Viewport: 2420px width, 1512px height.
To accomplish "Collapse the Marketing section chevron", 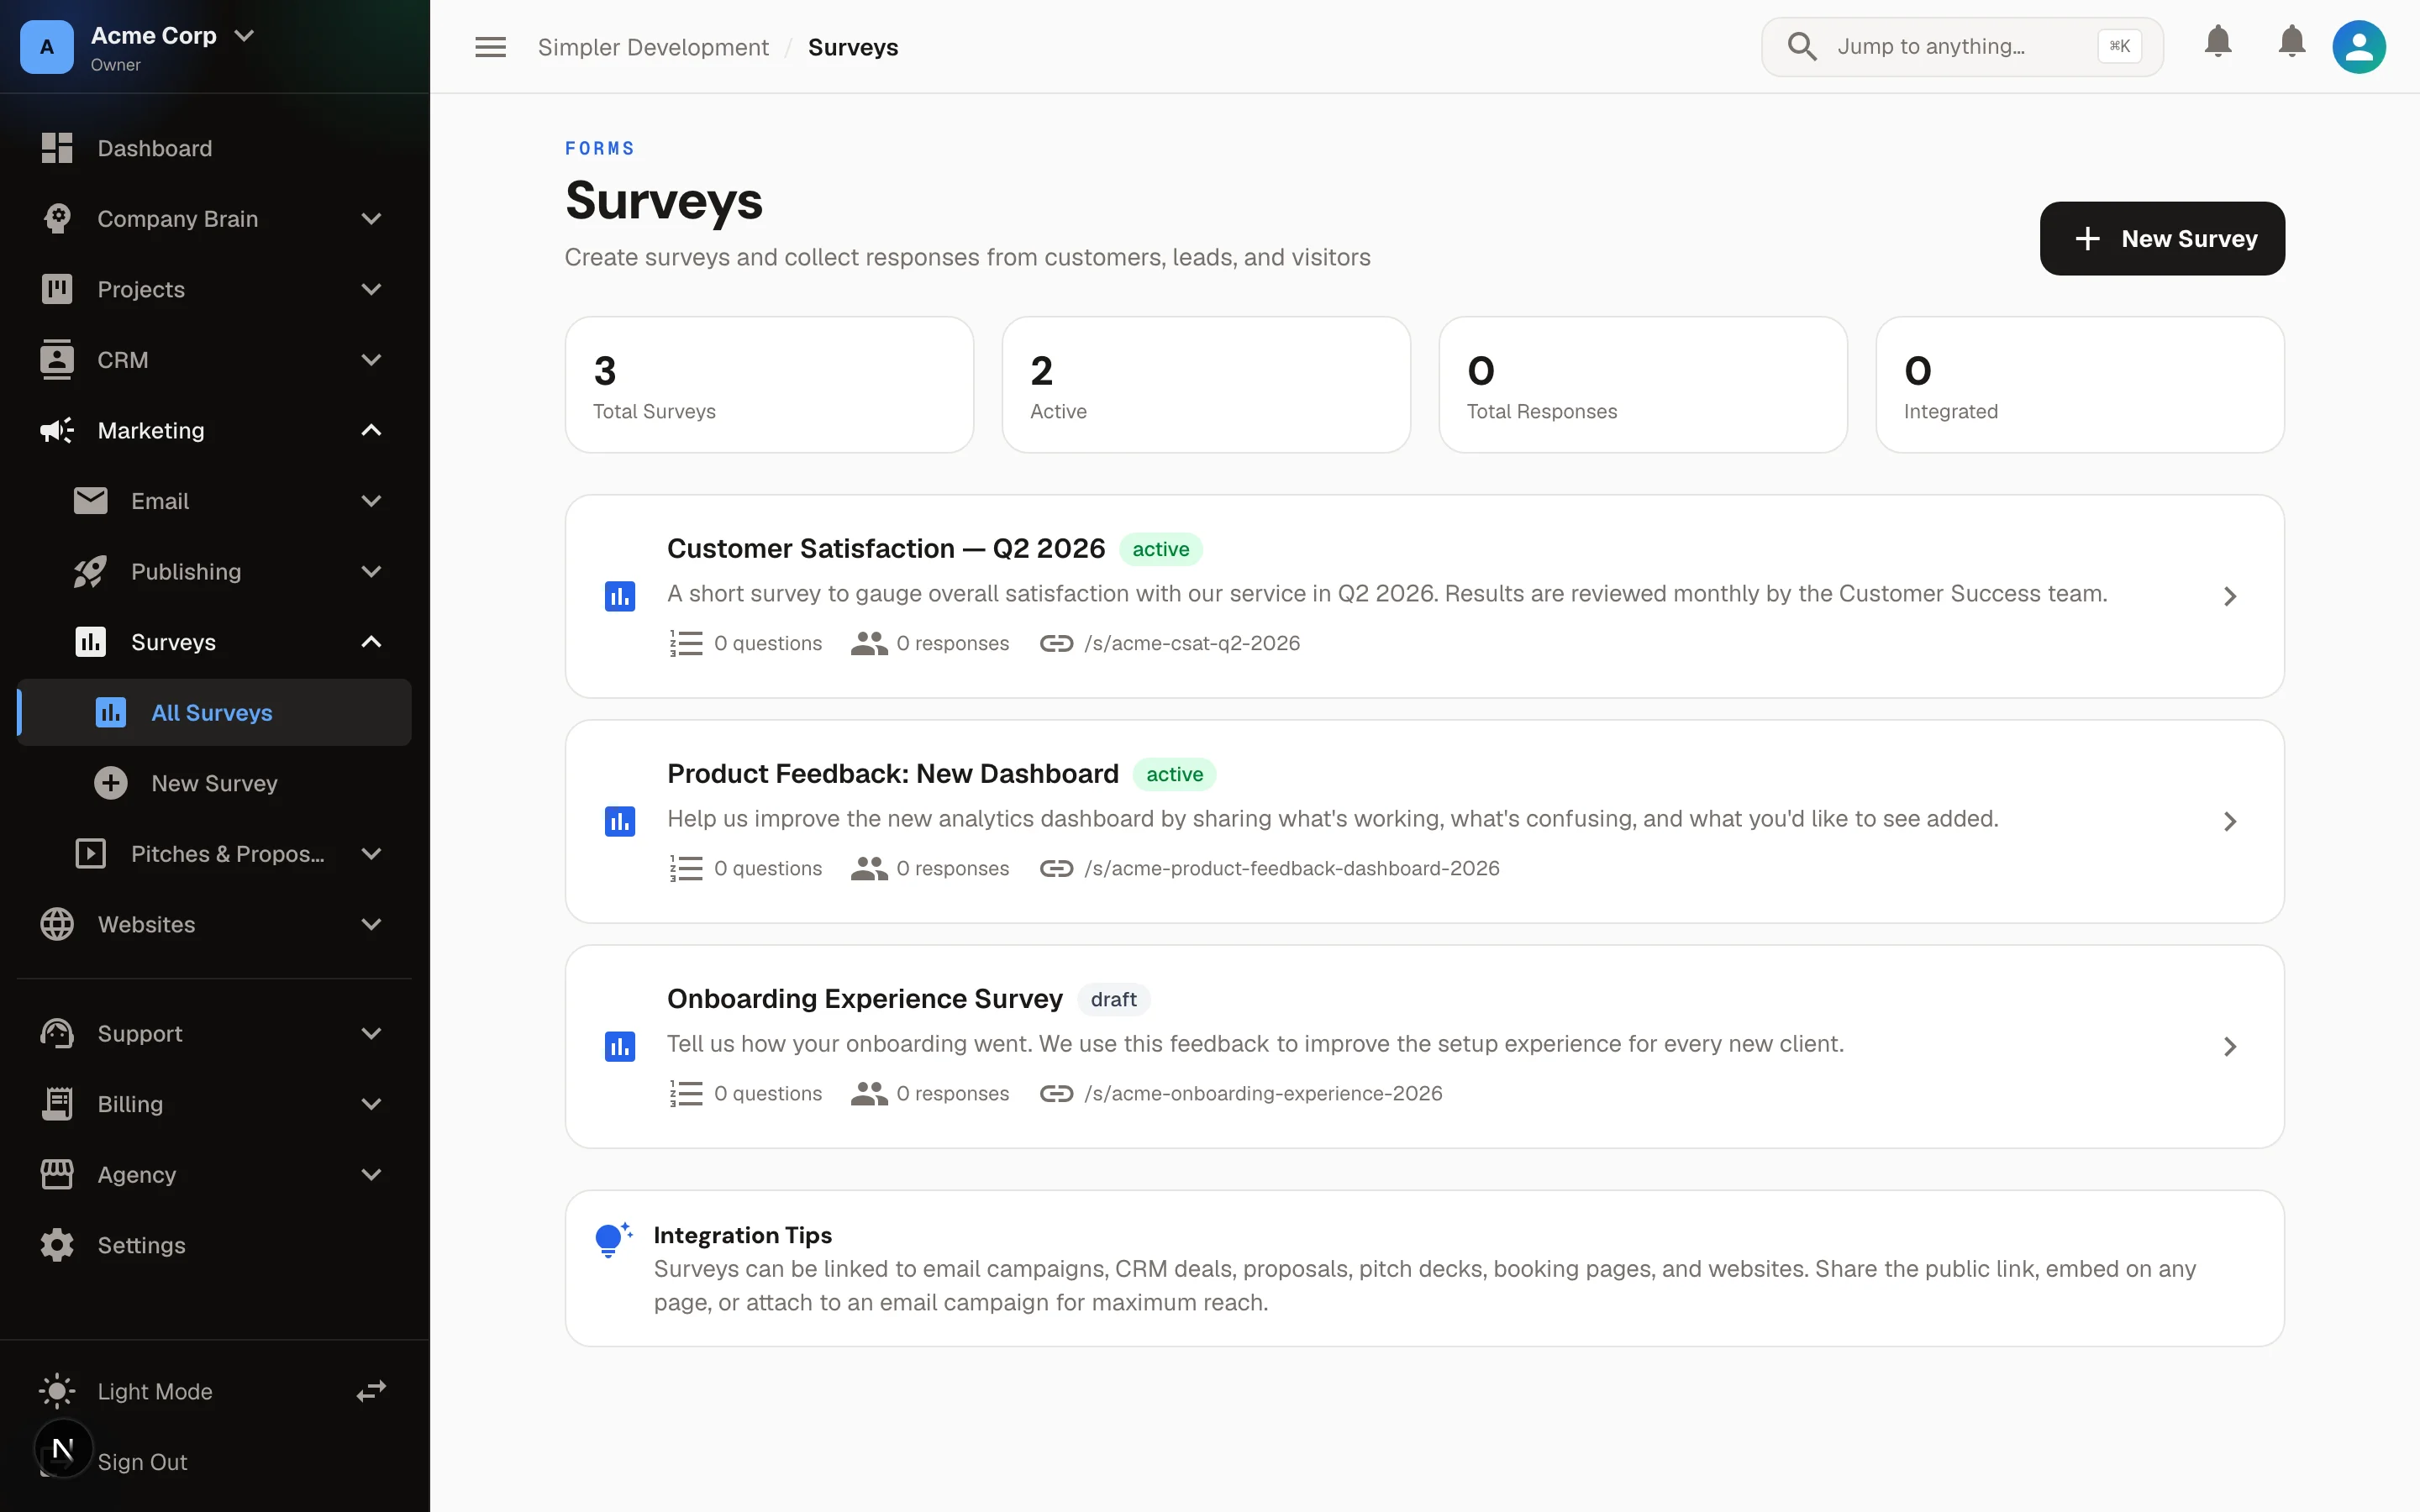I will coord(371,430).
